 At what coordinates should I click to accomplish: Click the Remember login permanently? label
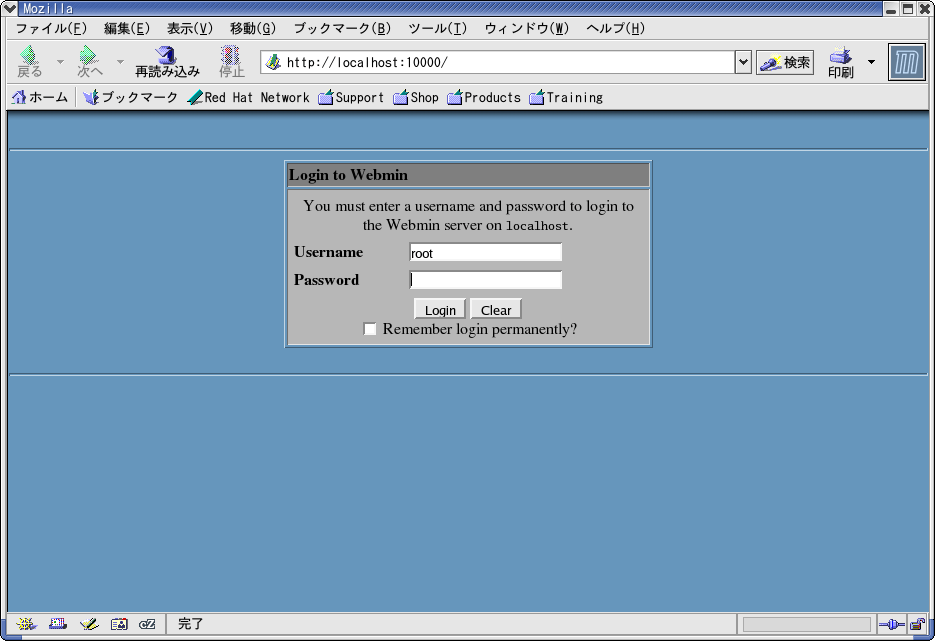480,329
